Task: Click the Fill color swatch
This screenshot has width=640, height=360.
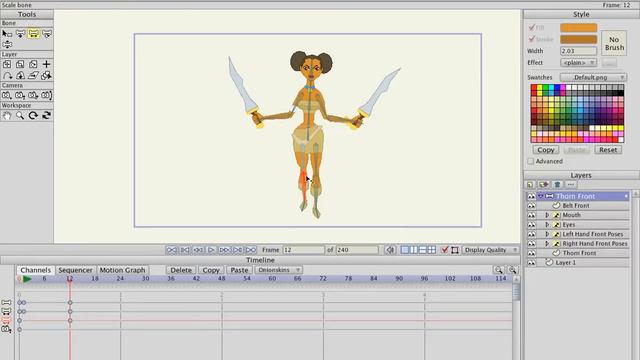Action: (578, 27)
